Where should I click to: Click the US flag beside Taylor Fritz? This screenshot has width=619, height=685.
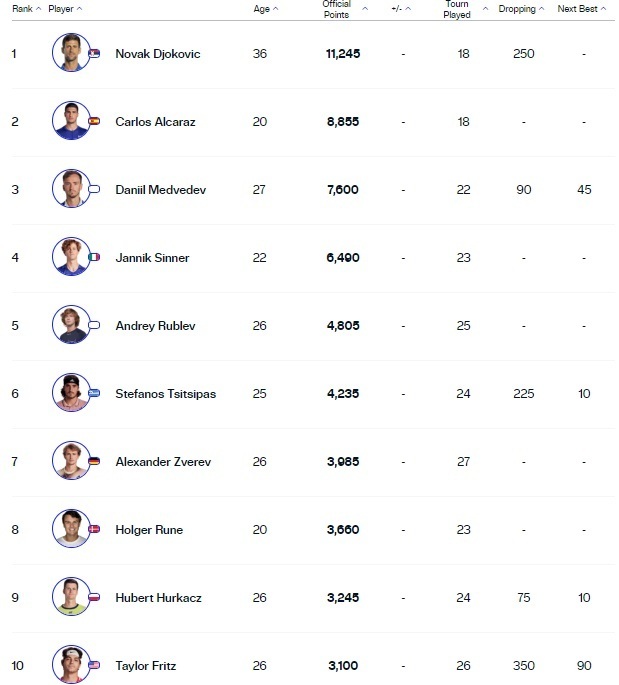pos(95,665)
